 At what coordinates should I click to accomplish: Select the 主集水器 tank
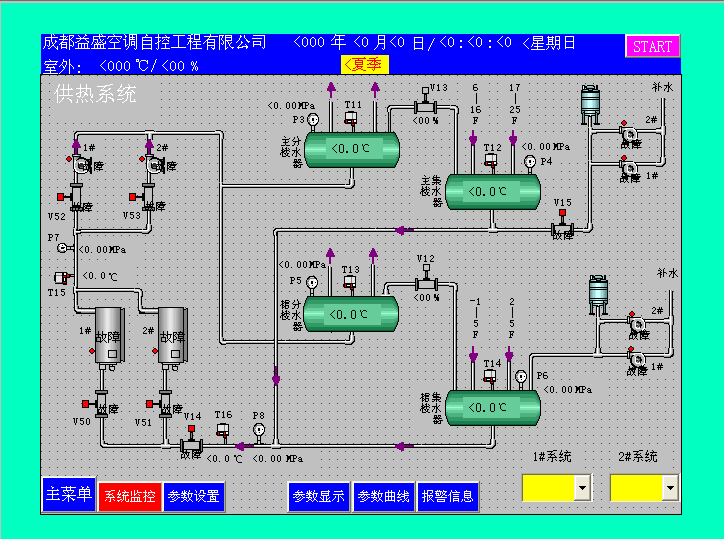(493, 192)
